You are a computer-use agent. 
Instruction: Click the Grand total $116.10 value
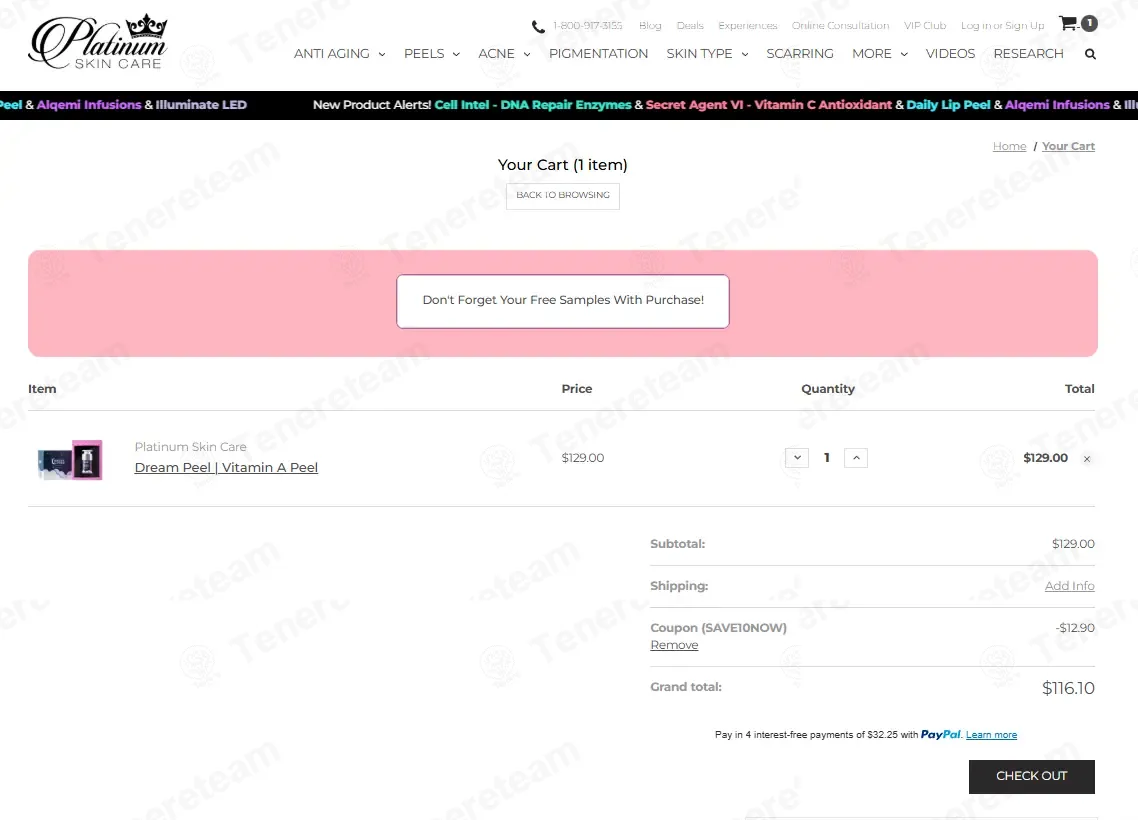1068,688
